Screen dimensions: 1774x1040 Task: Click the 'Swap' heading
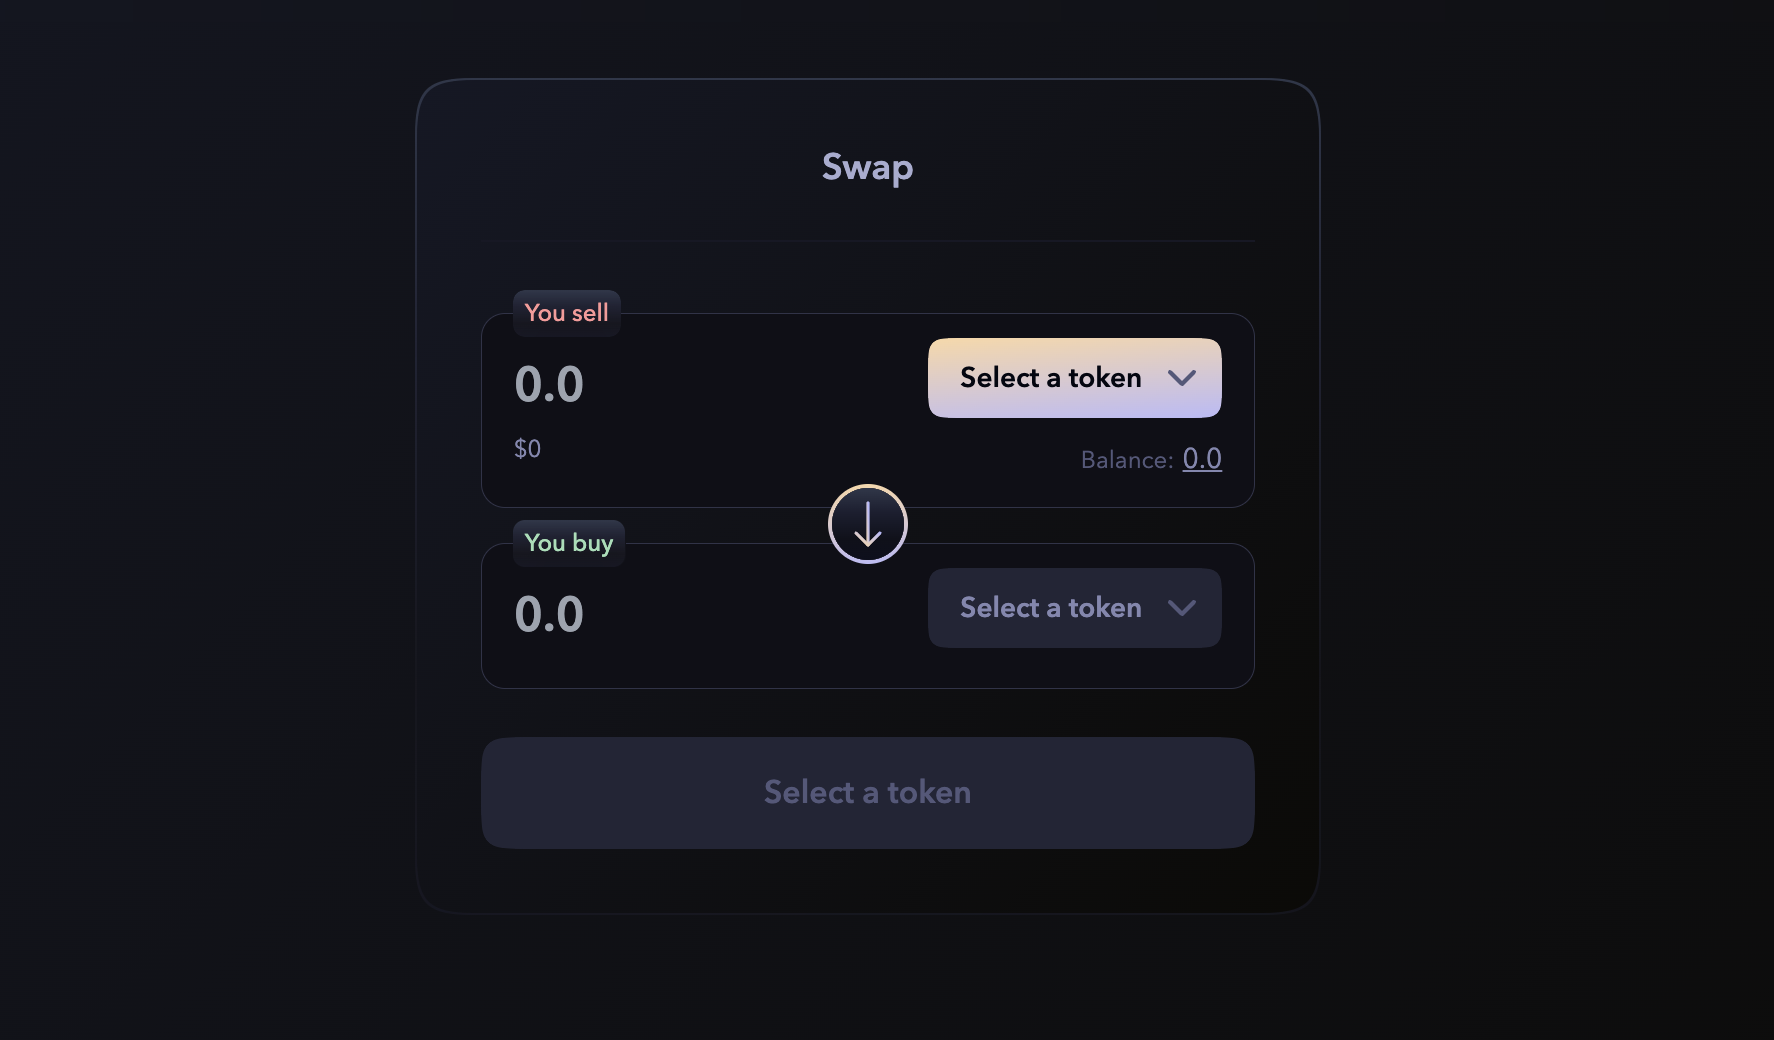867,167
